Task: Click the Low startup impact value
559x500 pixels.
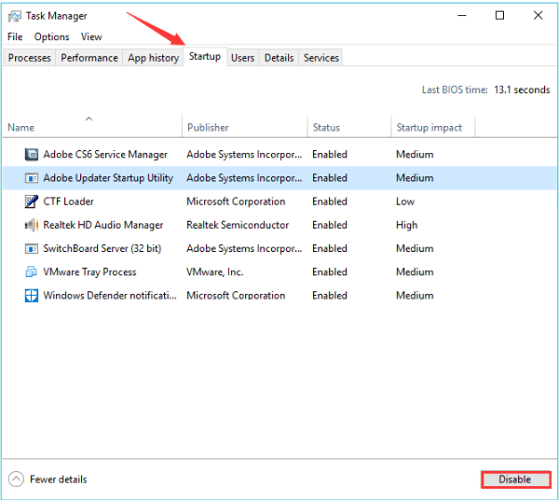Action: click(x=405, y=201)
